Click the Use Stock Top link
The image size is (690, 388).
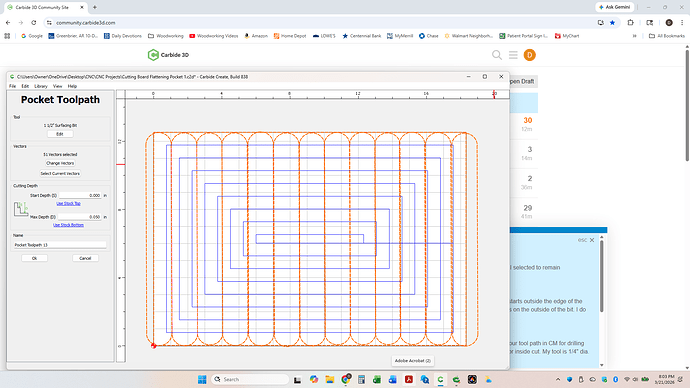click(68, 203)
